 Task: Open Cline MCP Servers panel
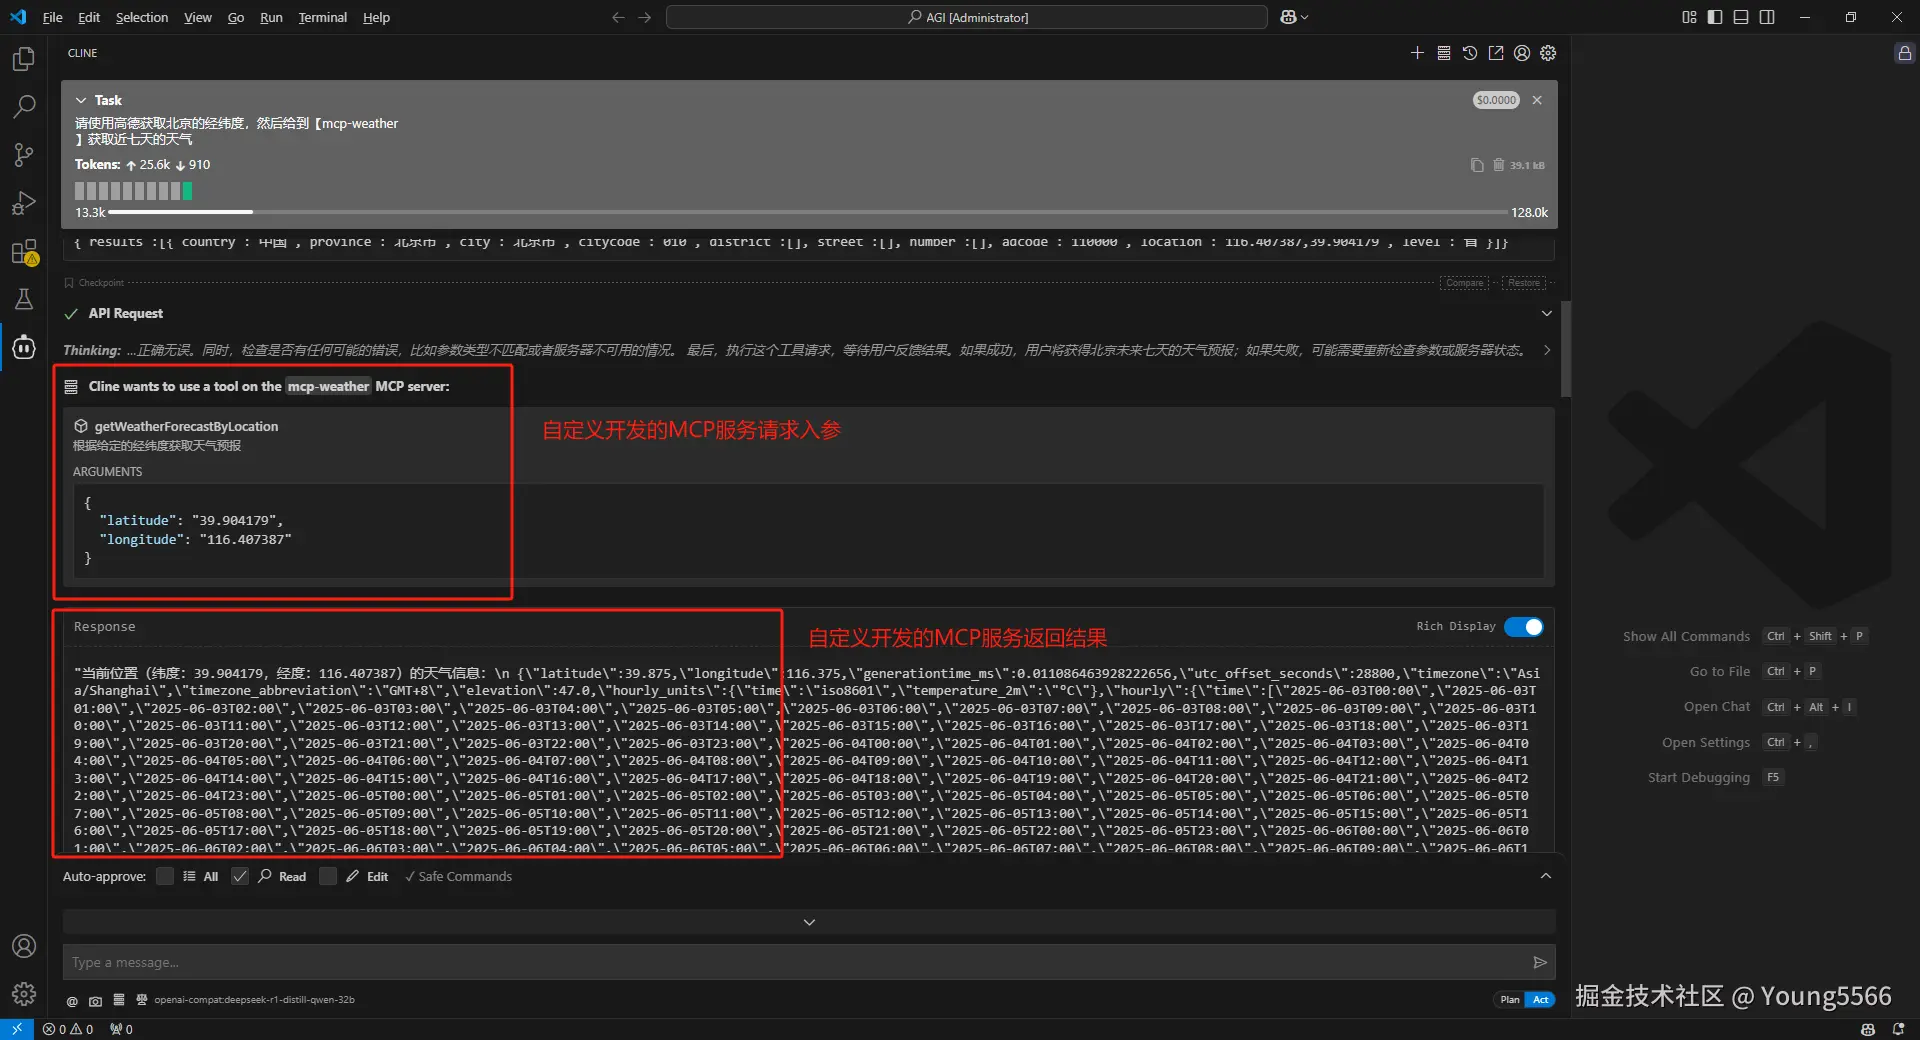1444,53
